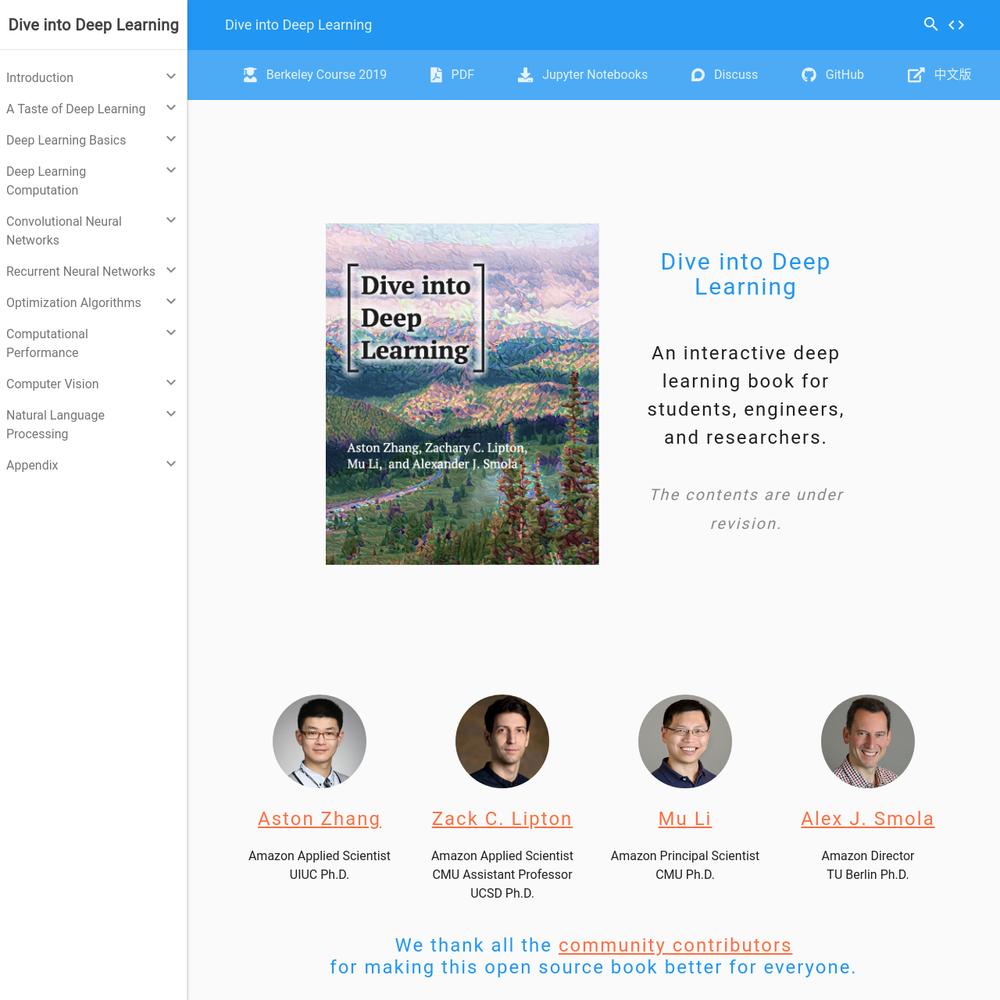The width and height of the screenshot is (1000, 1000).
Task: Open Computational Performance section
Action: click(x=47, y=343)
